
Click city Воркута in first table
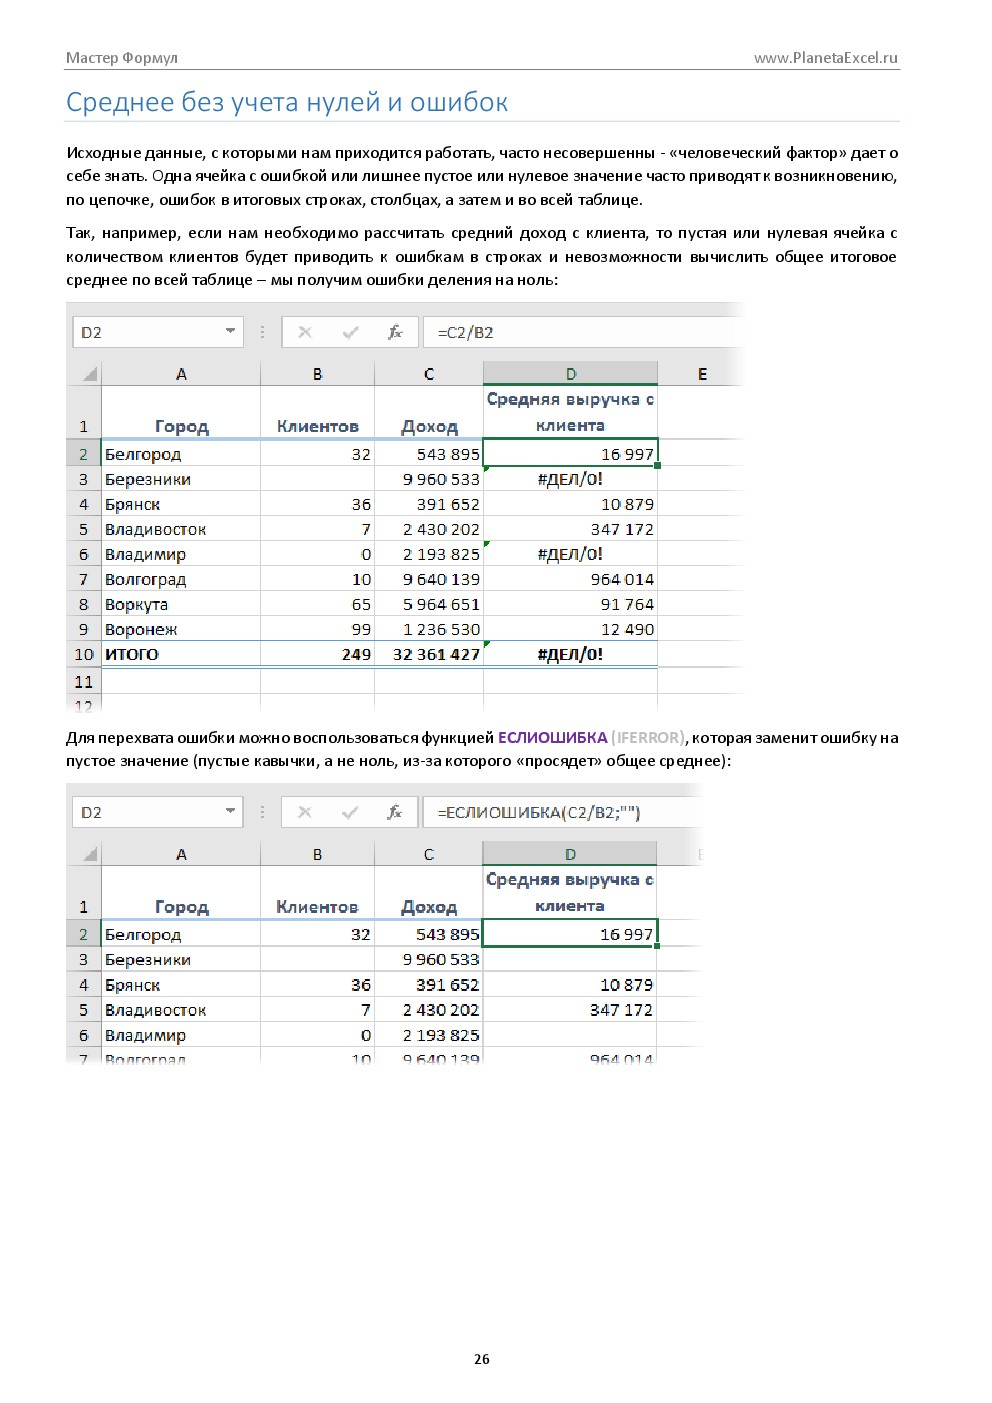(x=181, y=604)
